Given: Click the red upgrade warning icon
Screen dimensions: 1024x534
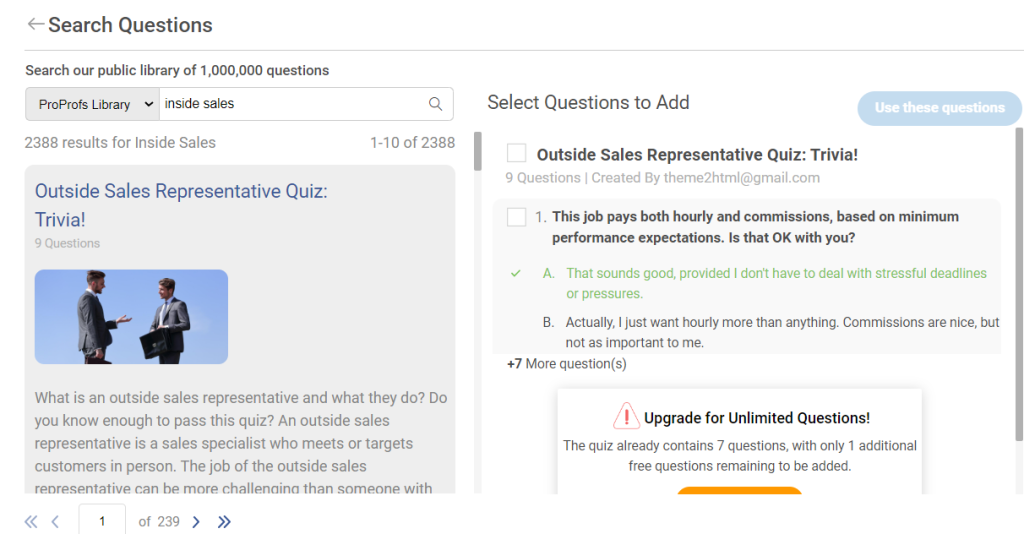Looking at the screenshot, I should tap(626, 417).
